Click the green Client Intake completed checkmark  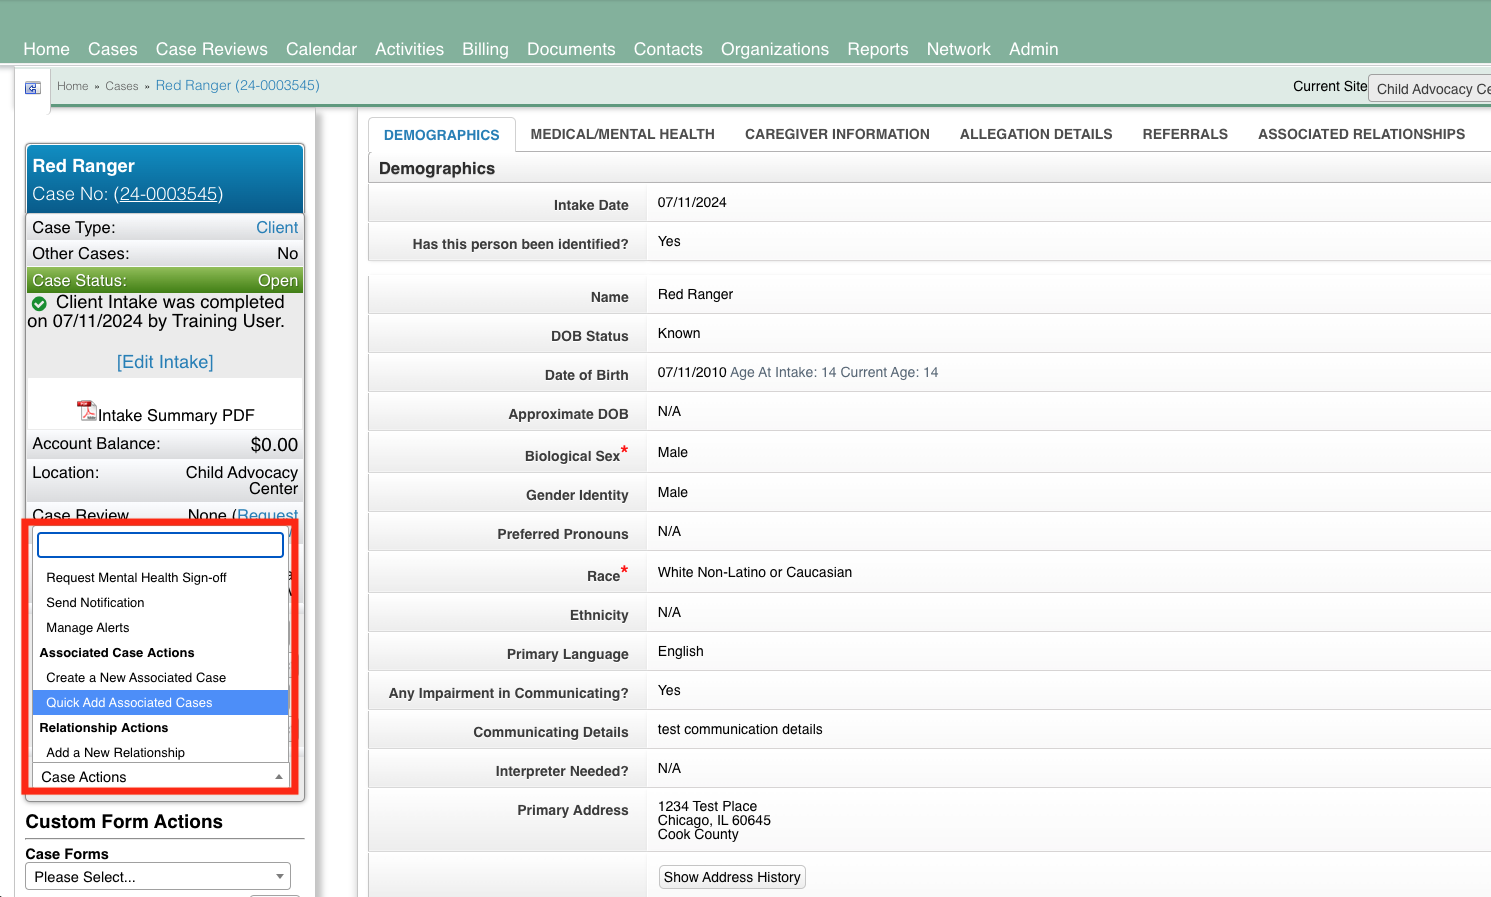39,303
